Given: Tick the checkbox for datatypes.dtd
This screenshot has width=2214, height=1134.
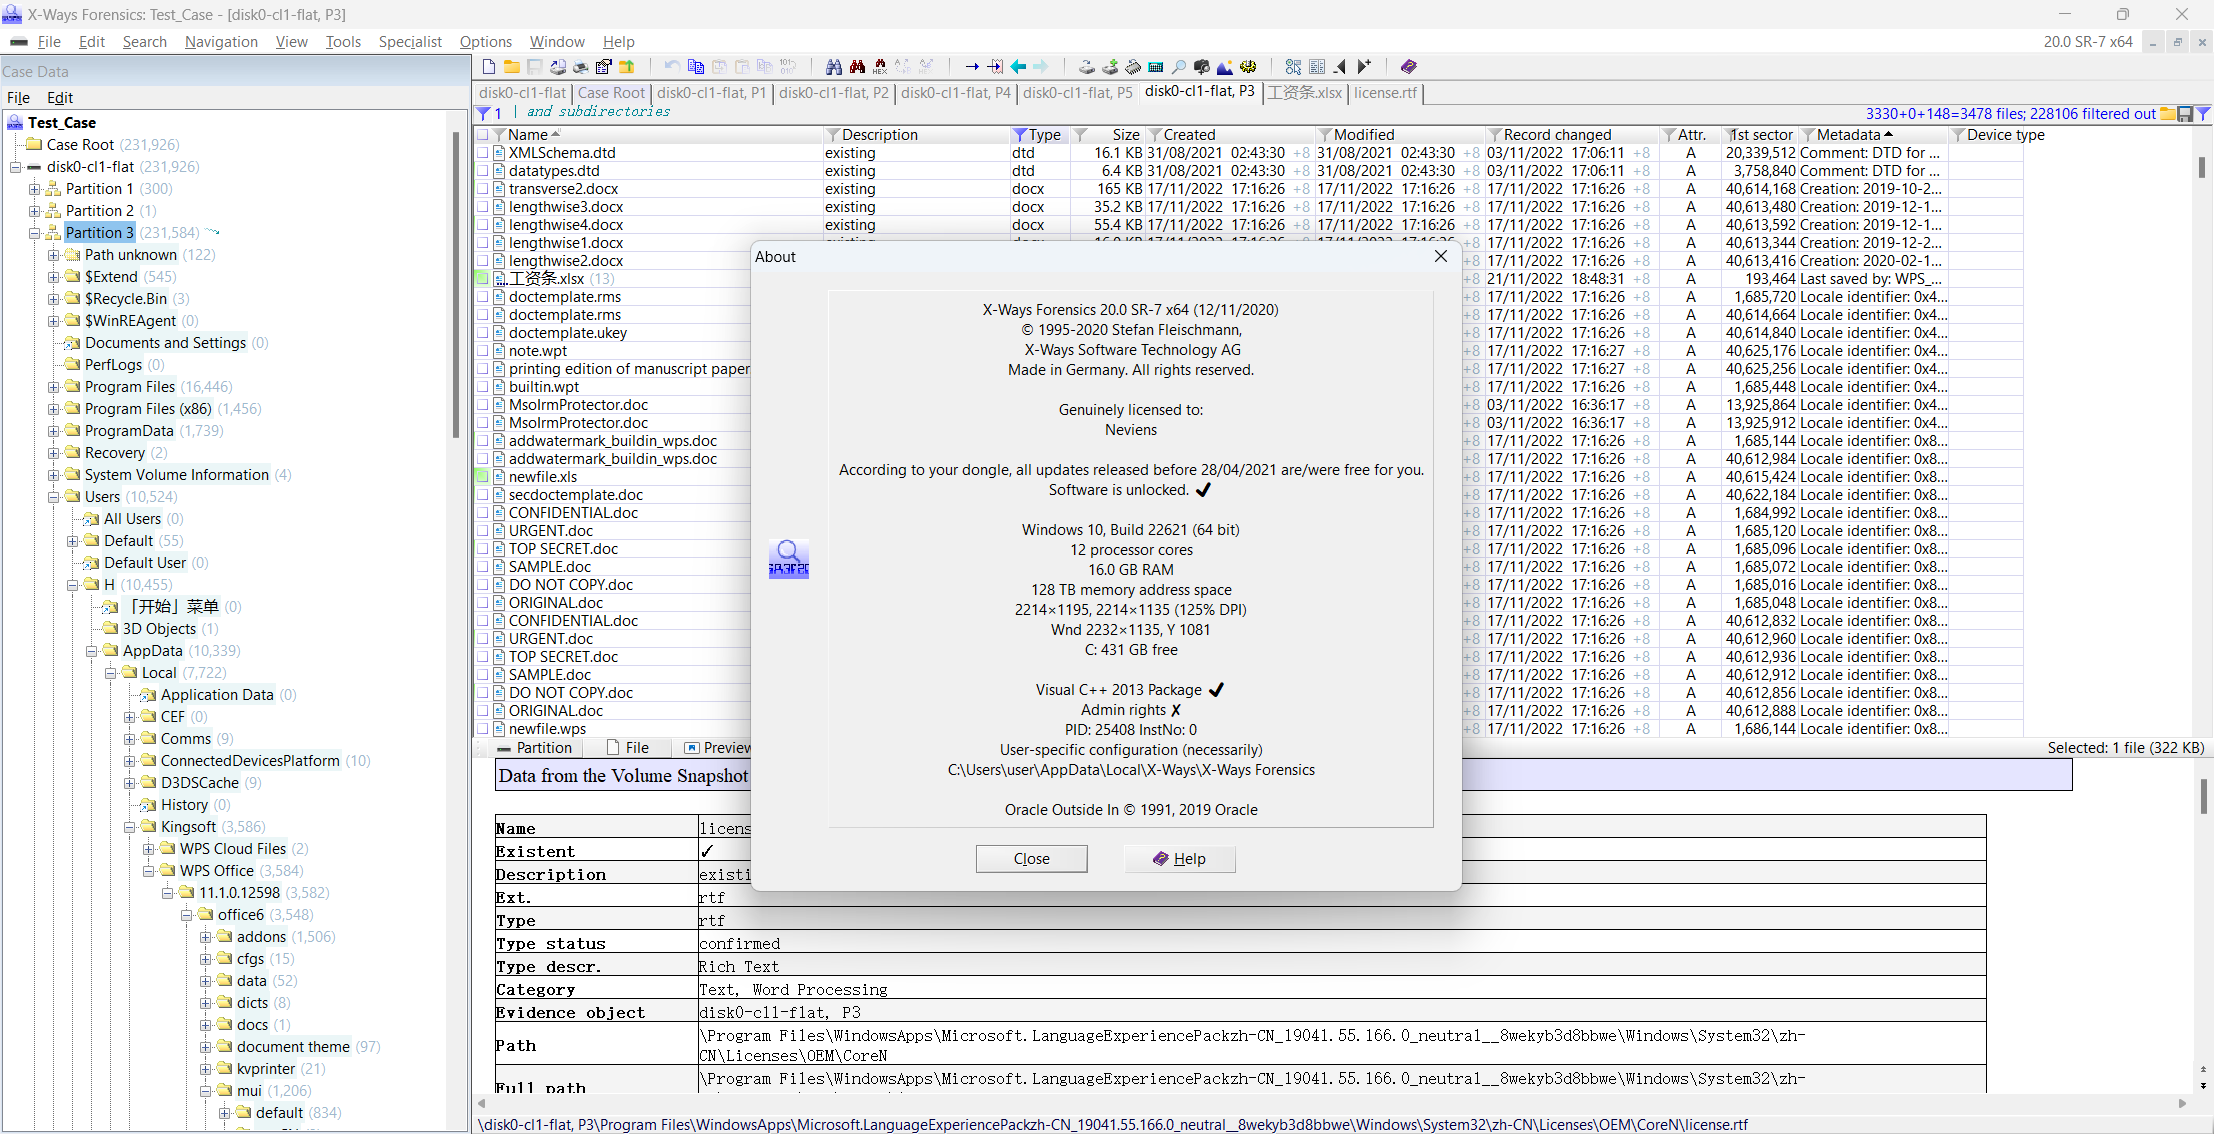Looking at the screenshot, I should pos(483,171).
